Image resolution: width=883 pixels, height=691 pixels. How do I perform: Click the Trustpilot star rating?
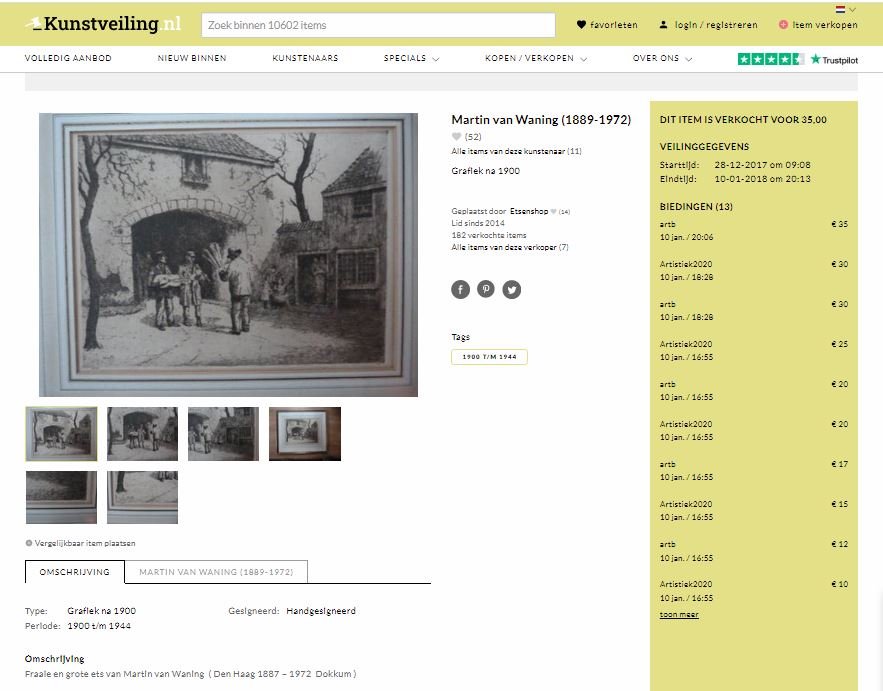pos(771,59)
